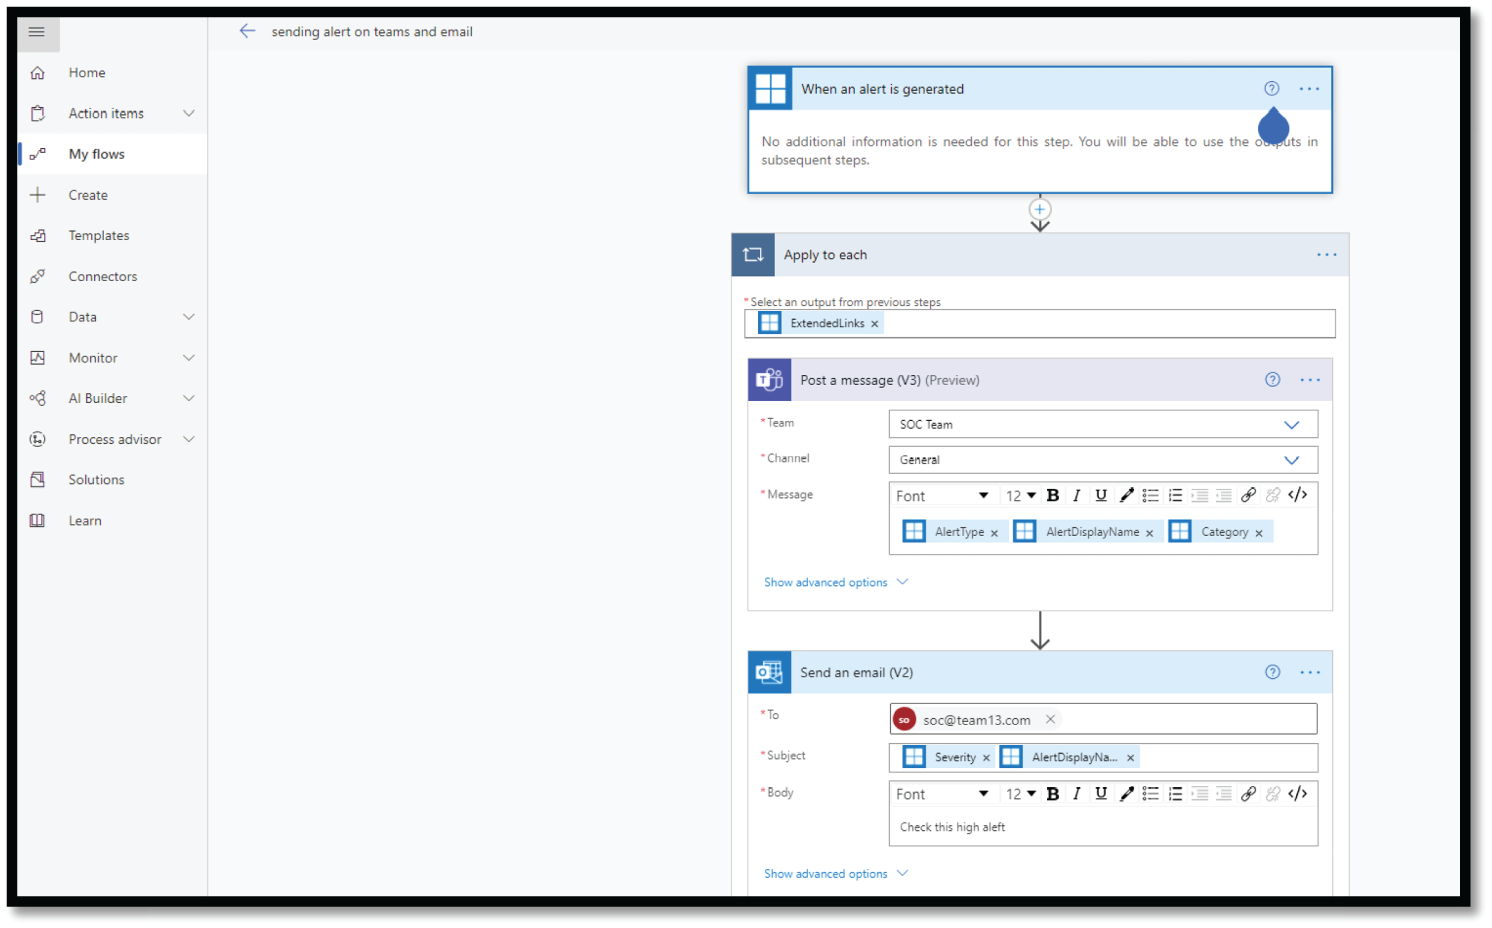Open Home in the sidebar

pyautogui.click(x=87, y=73)
